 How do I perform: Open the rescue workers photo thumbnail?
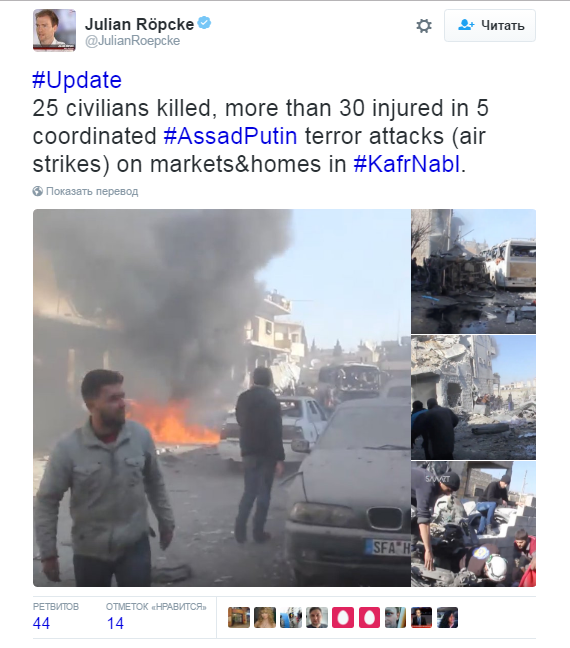click(x=474, y=524)
